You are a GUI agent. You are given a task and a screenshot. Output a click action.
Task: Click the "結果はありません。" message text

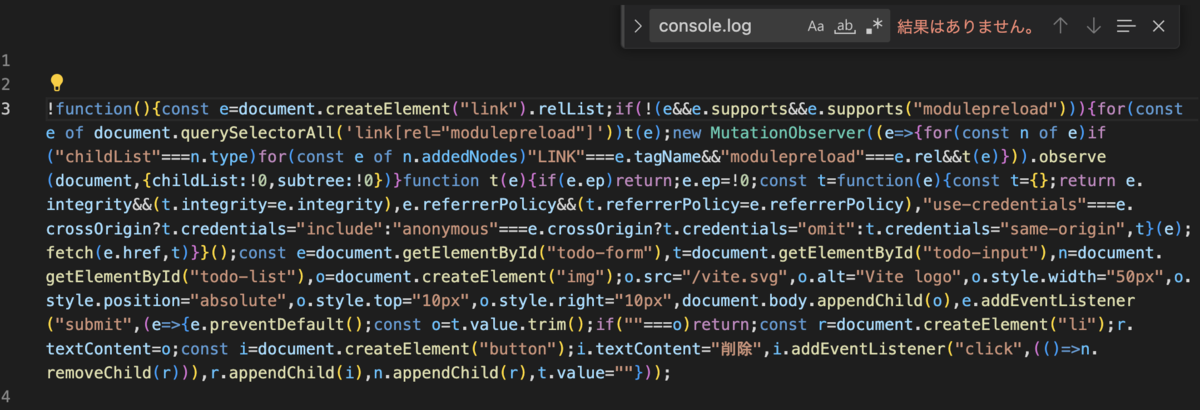966,26
